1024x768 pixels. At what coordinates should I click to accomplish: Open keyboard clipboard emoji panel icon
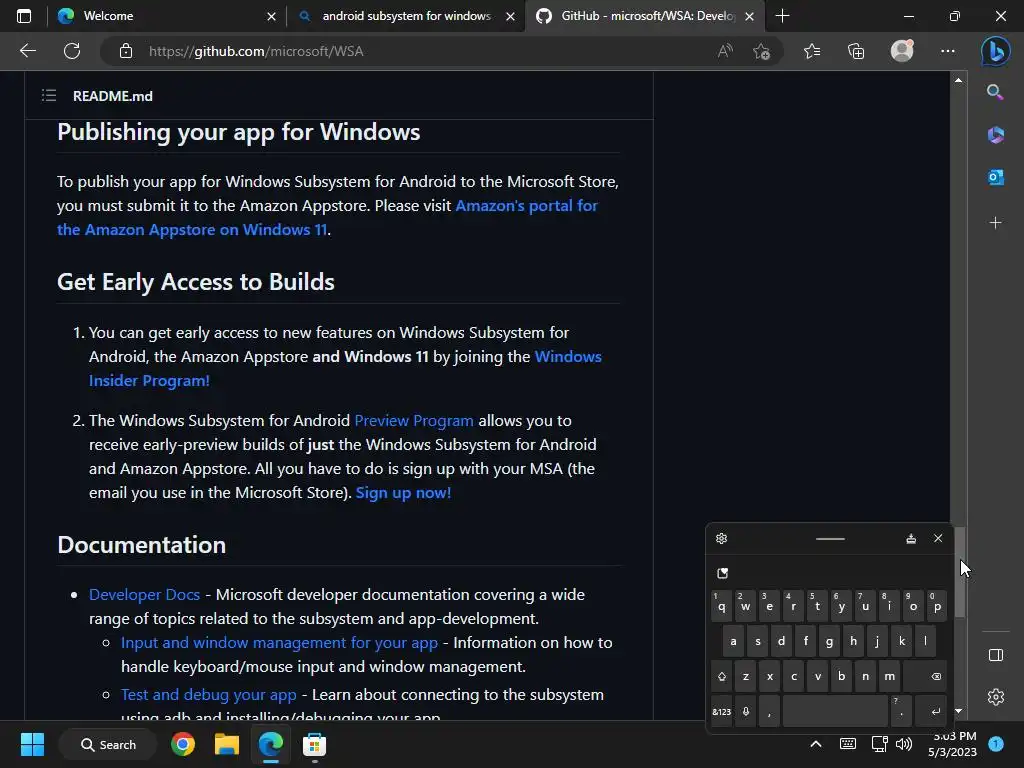click(722, 573)
